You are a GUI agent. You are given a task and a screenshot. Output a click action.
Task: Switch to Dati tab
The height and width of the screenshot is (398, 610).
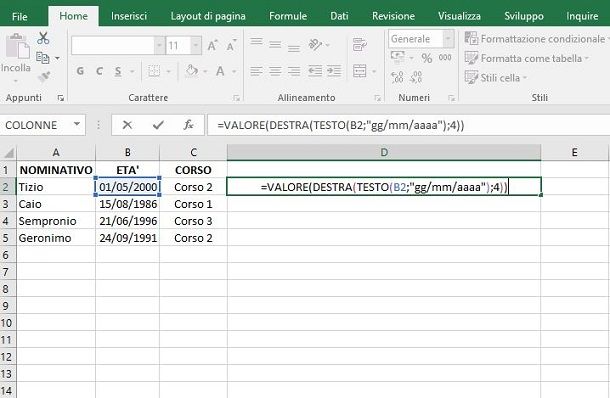(x=339, y=16)
